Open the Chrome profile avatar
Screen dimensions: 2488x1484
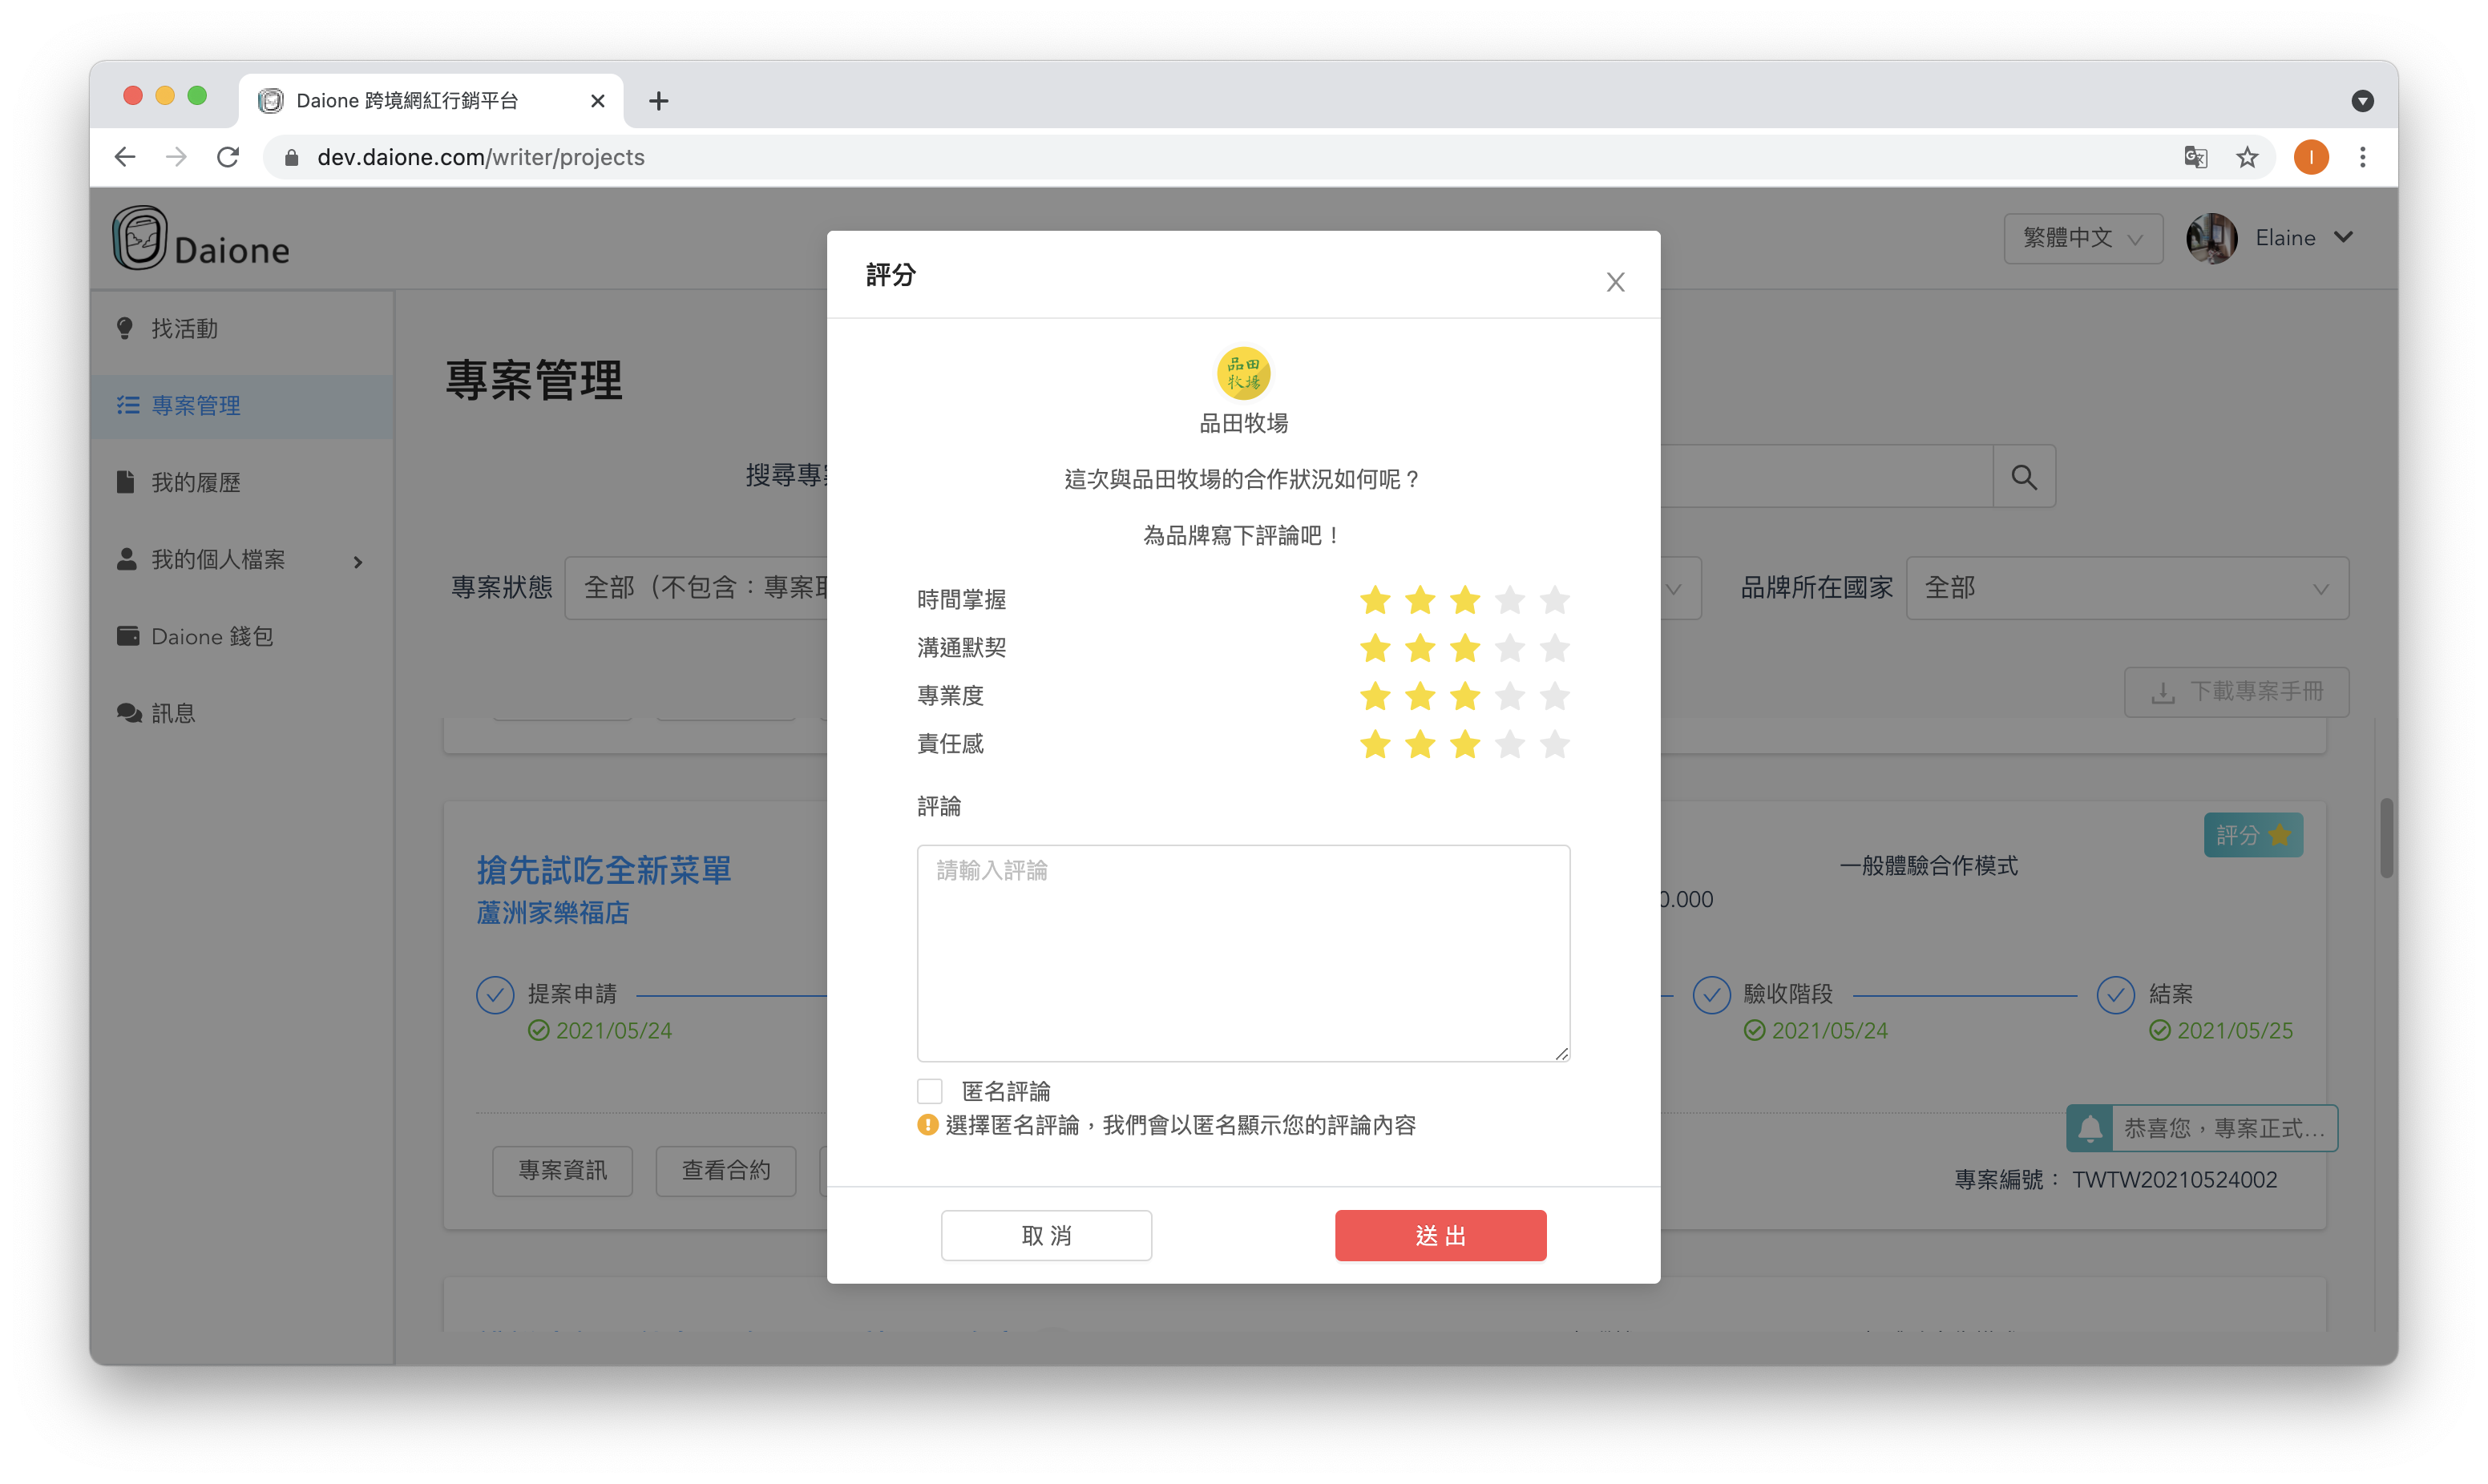click(2311, 157)
